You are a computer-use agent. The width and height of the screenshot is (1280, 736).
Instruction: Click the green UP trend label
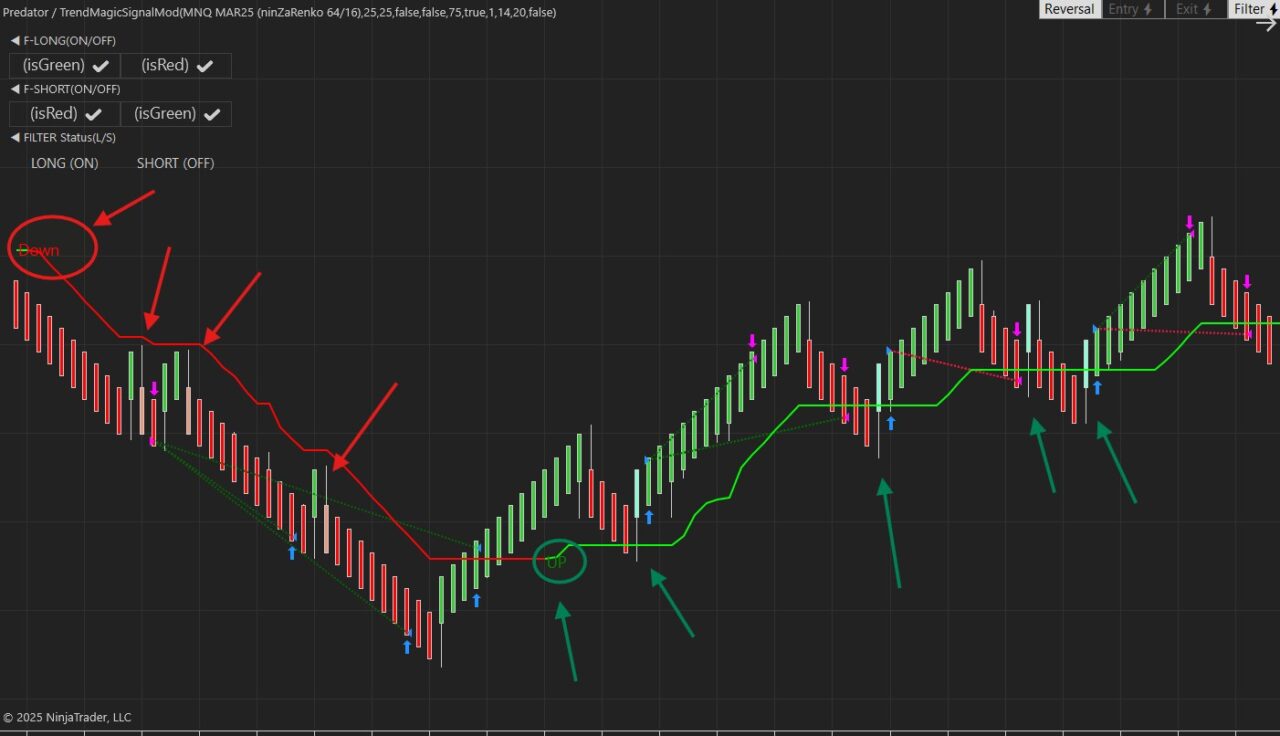pos(556,562)
